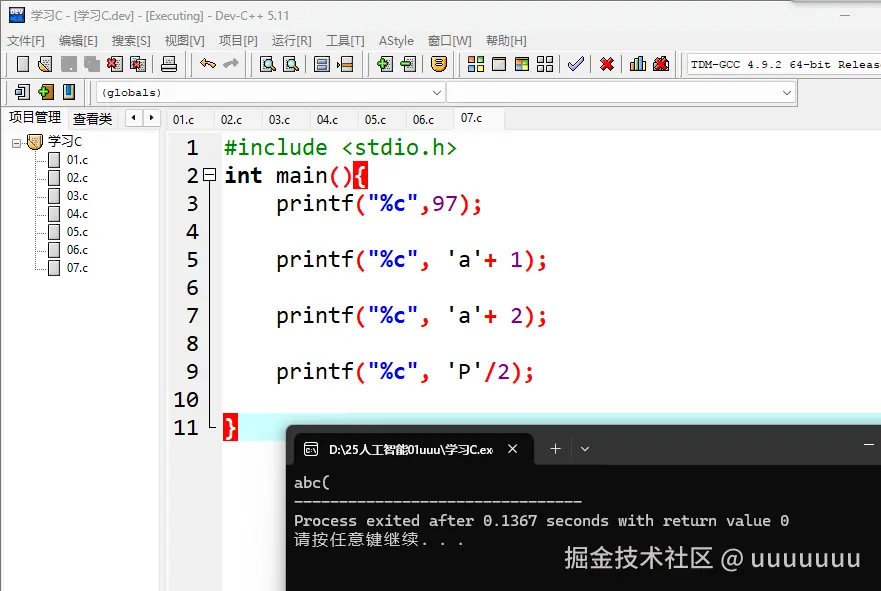Click the Replace magnifier icon
Viewport: 881px width, 591px height.
pos(291,64)
